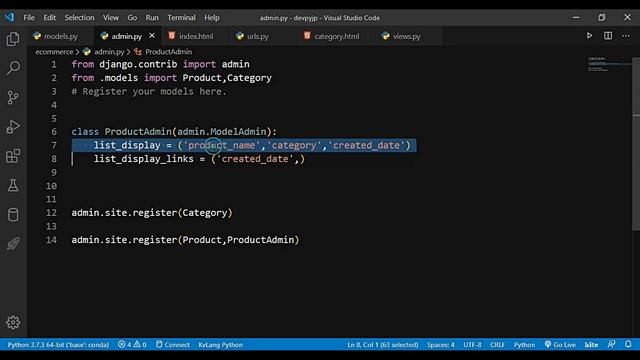Screen dimensions: 640x360
Task: Open notifications bell in status bar
Action: 628,344
